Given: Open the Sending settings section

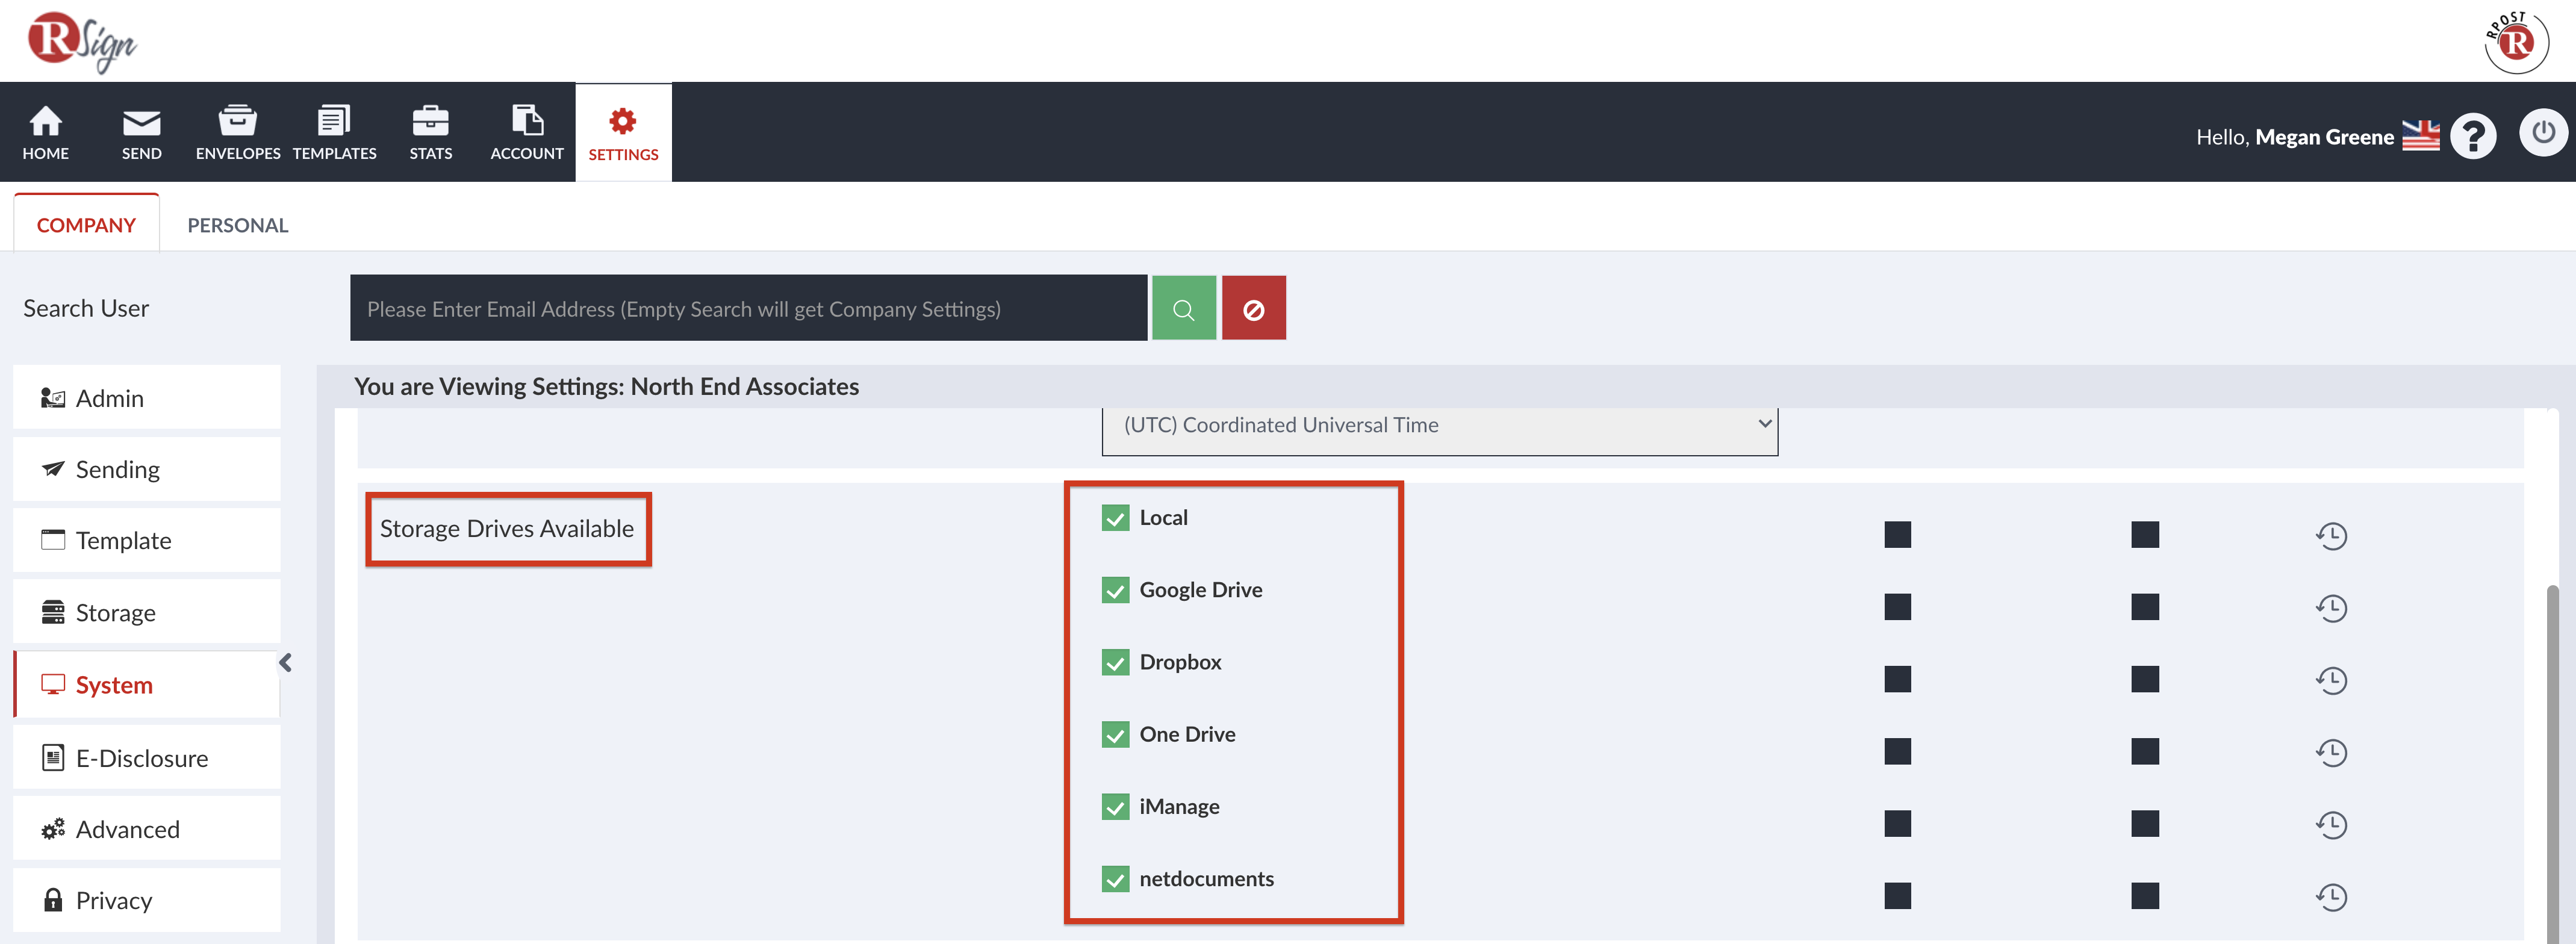Looking at the screenshot, I should 147,469.
